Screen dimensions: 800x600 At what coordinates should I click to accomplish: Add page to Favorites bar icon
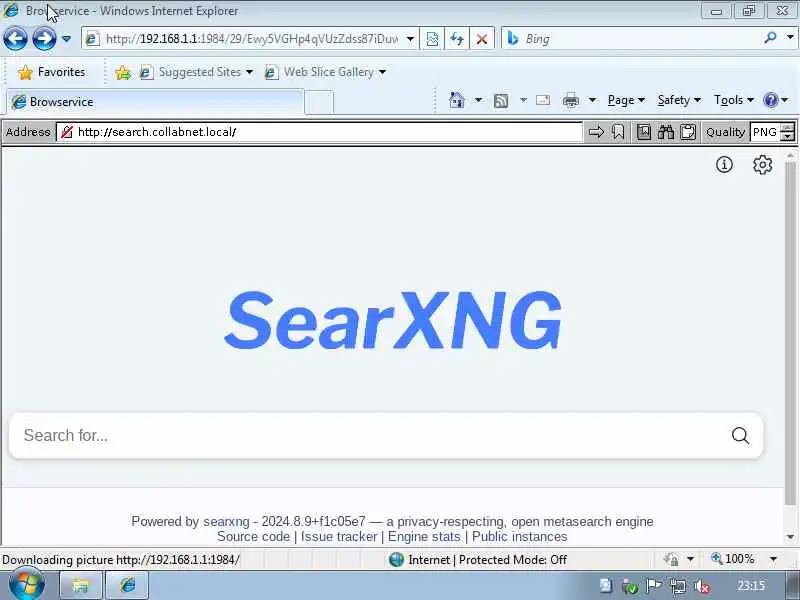tap(123, 73)
